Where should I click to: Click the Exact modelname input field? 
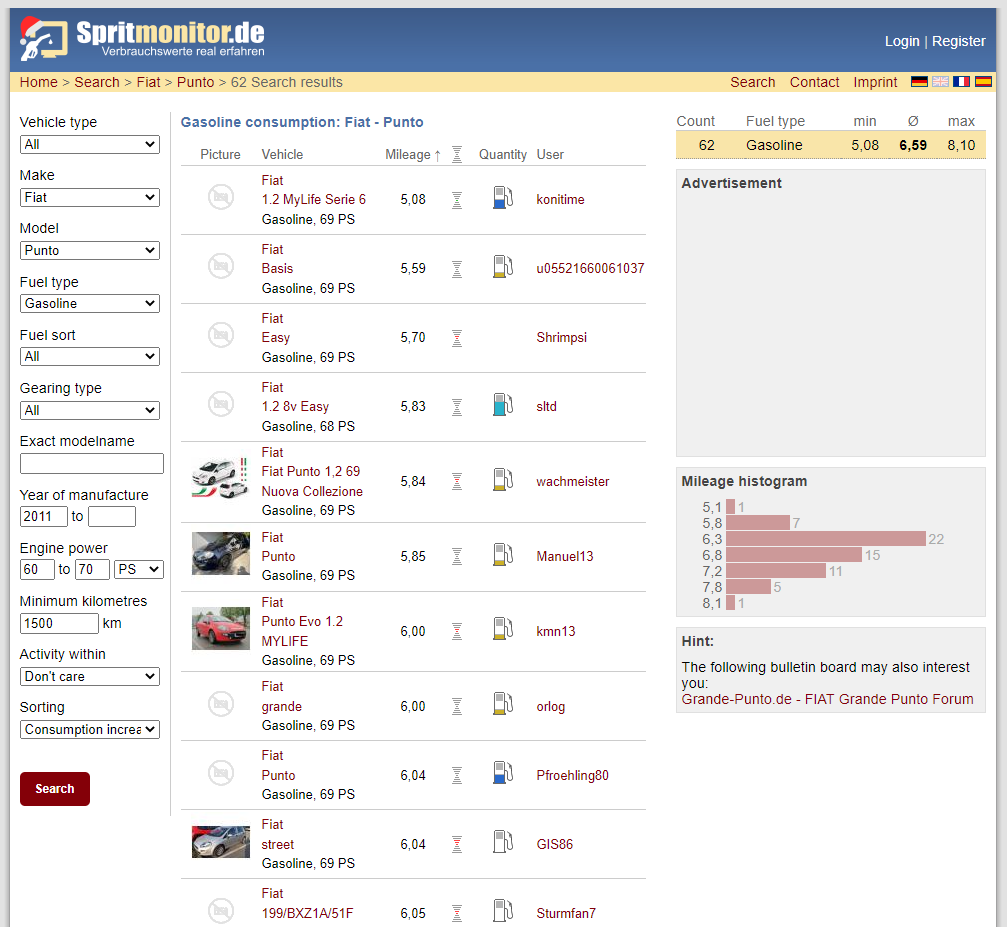pos(92,463)
